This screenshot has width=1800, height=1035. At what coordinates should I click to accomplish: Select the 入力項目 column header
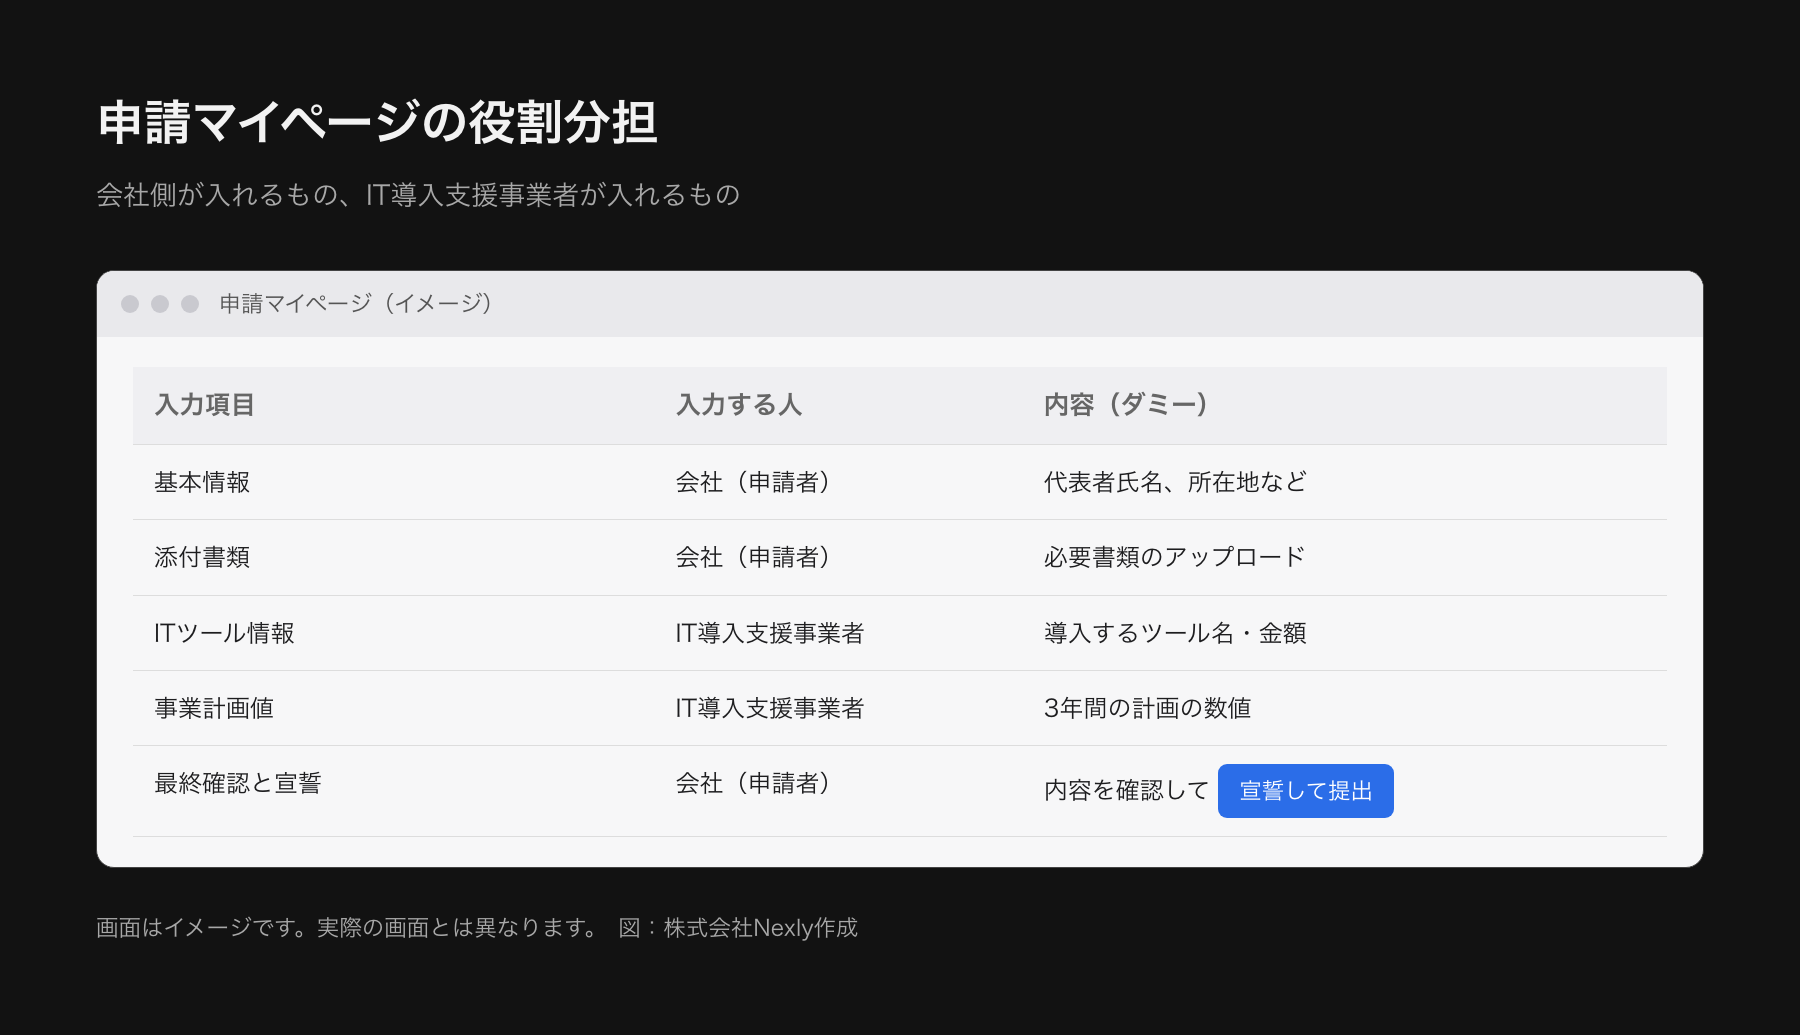tap(204, 405)
